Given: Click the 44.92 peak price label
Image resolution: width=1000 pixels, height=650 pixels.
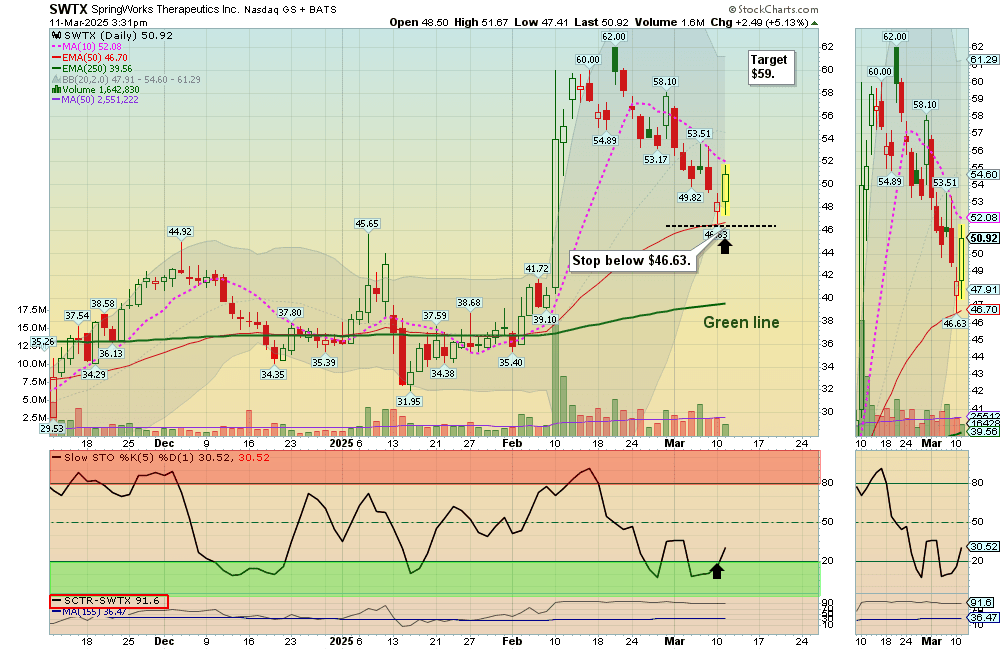Looking at the screenshot, I should point(180,232).
